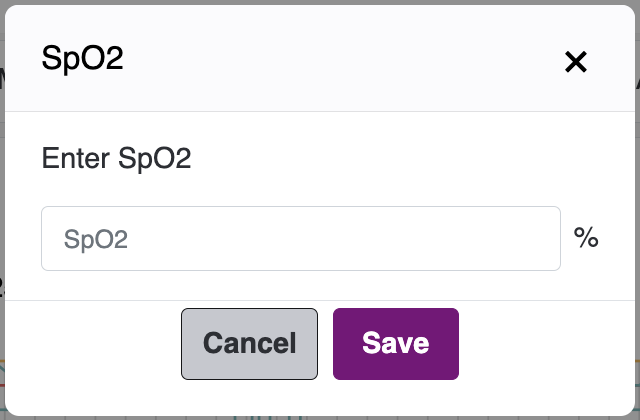The width and height of the screenshot is (640, 420).
Task: Focus the text box with SpO2 placeholder
Action: (301, 238)
